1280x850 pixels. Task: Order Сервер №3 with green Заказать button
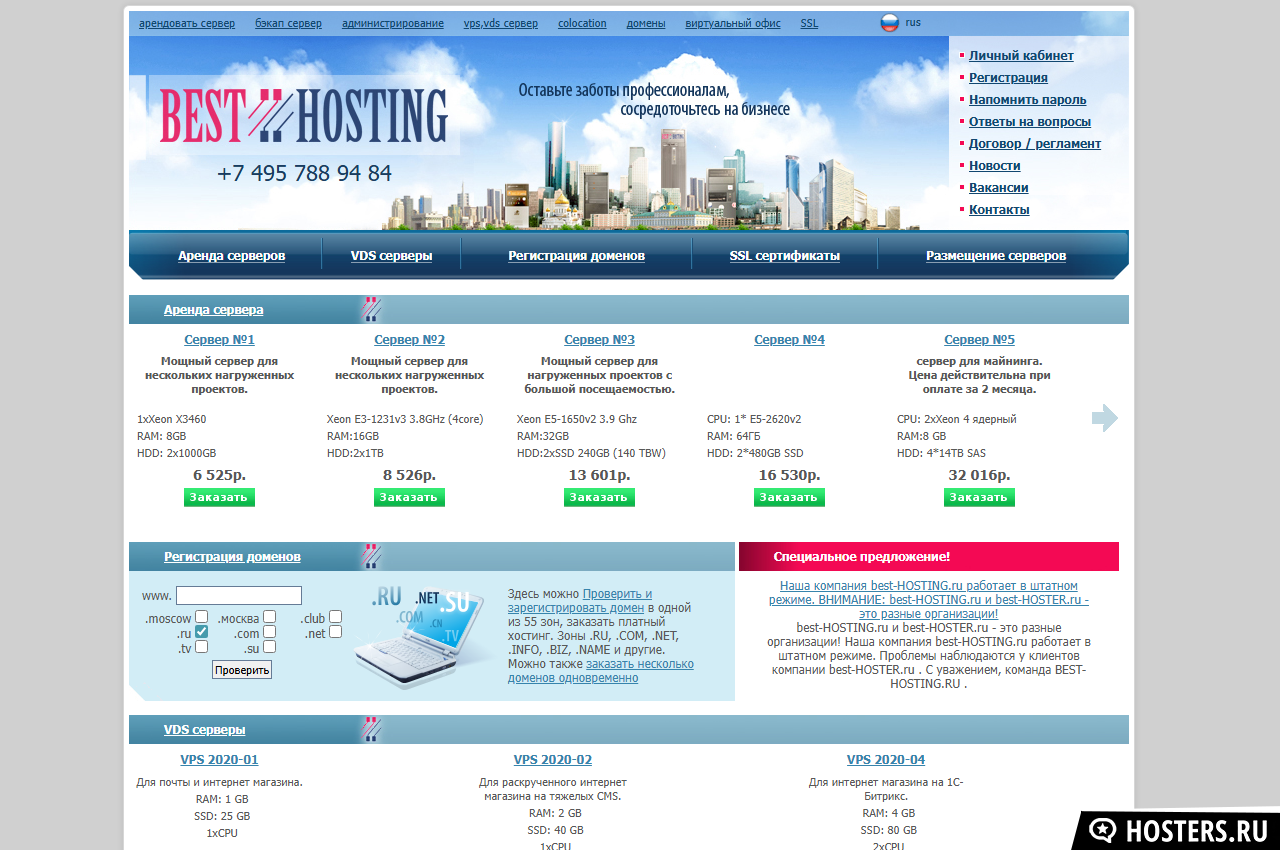click(599, 497)
